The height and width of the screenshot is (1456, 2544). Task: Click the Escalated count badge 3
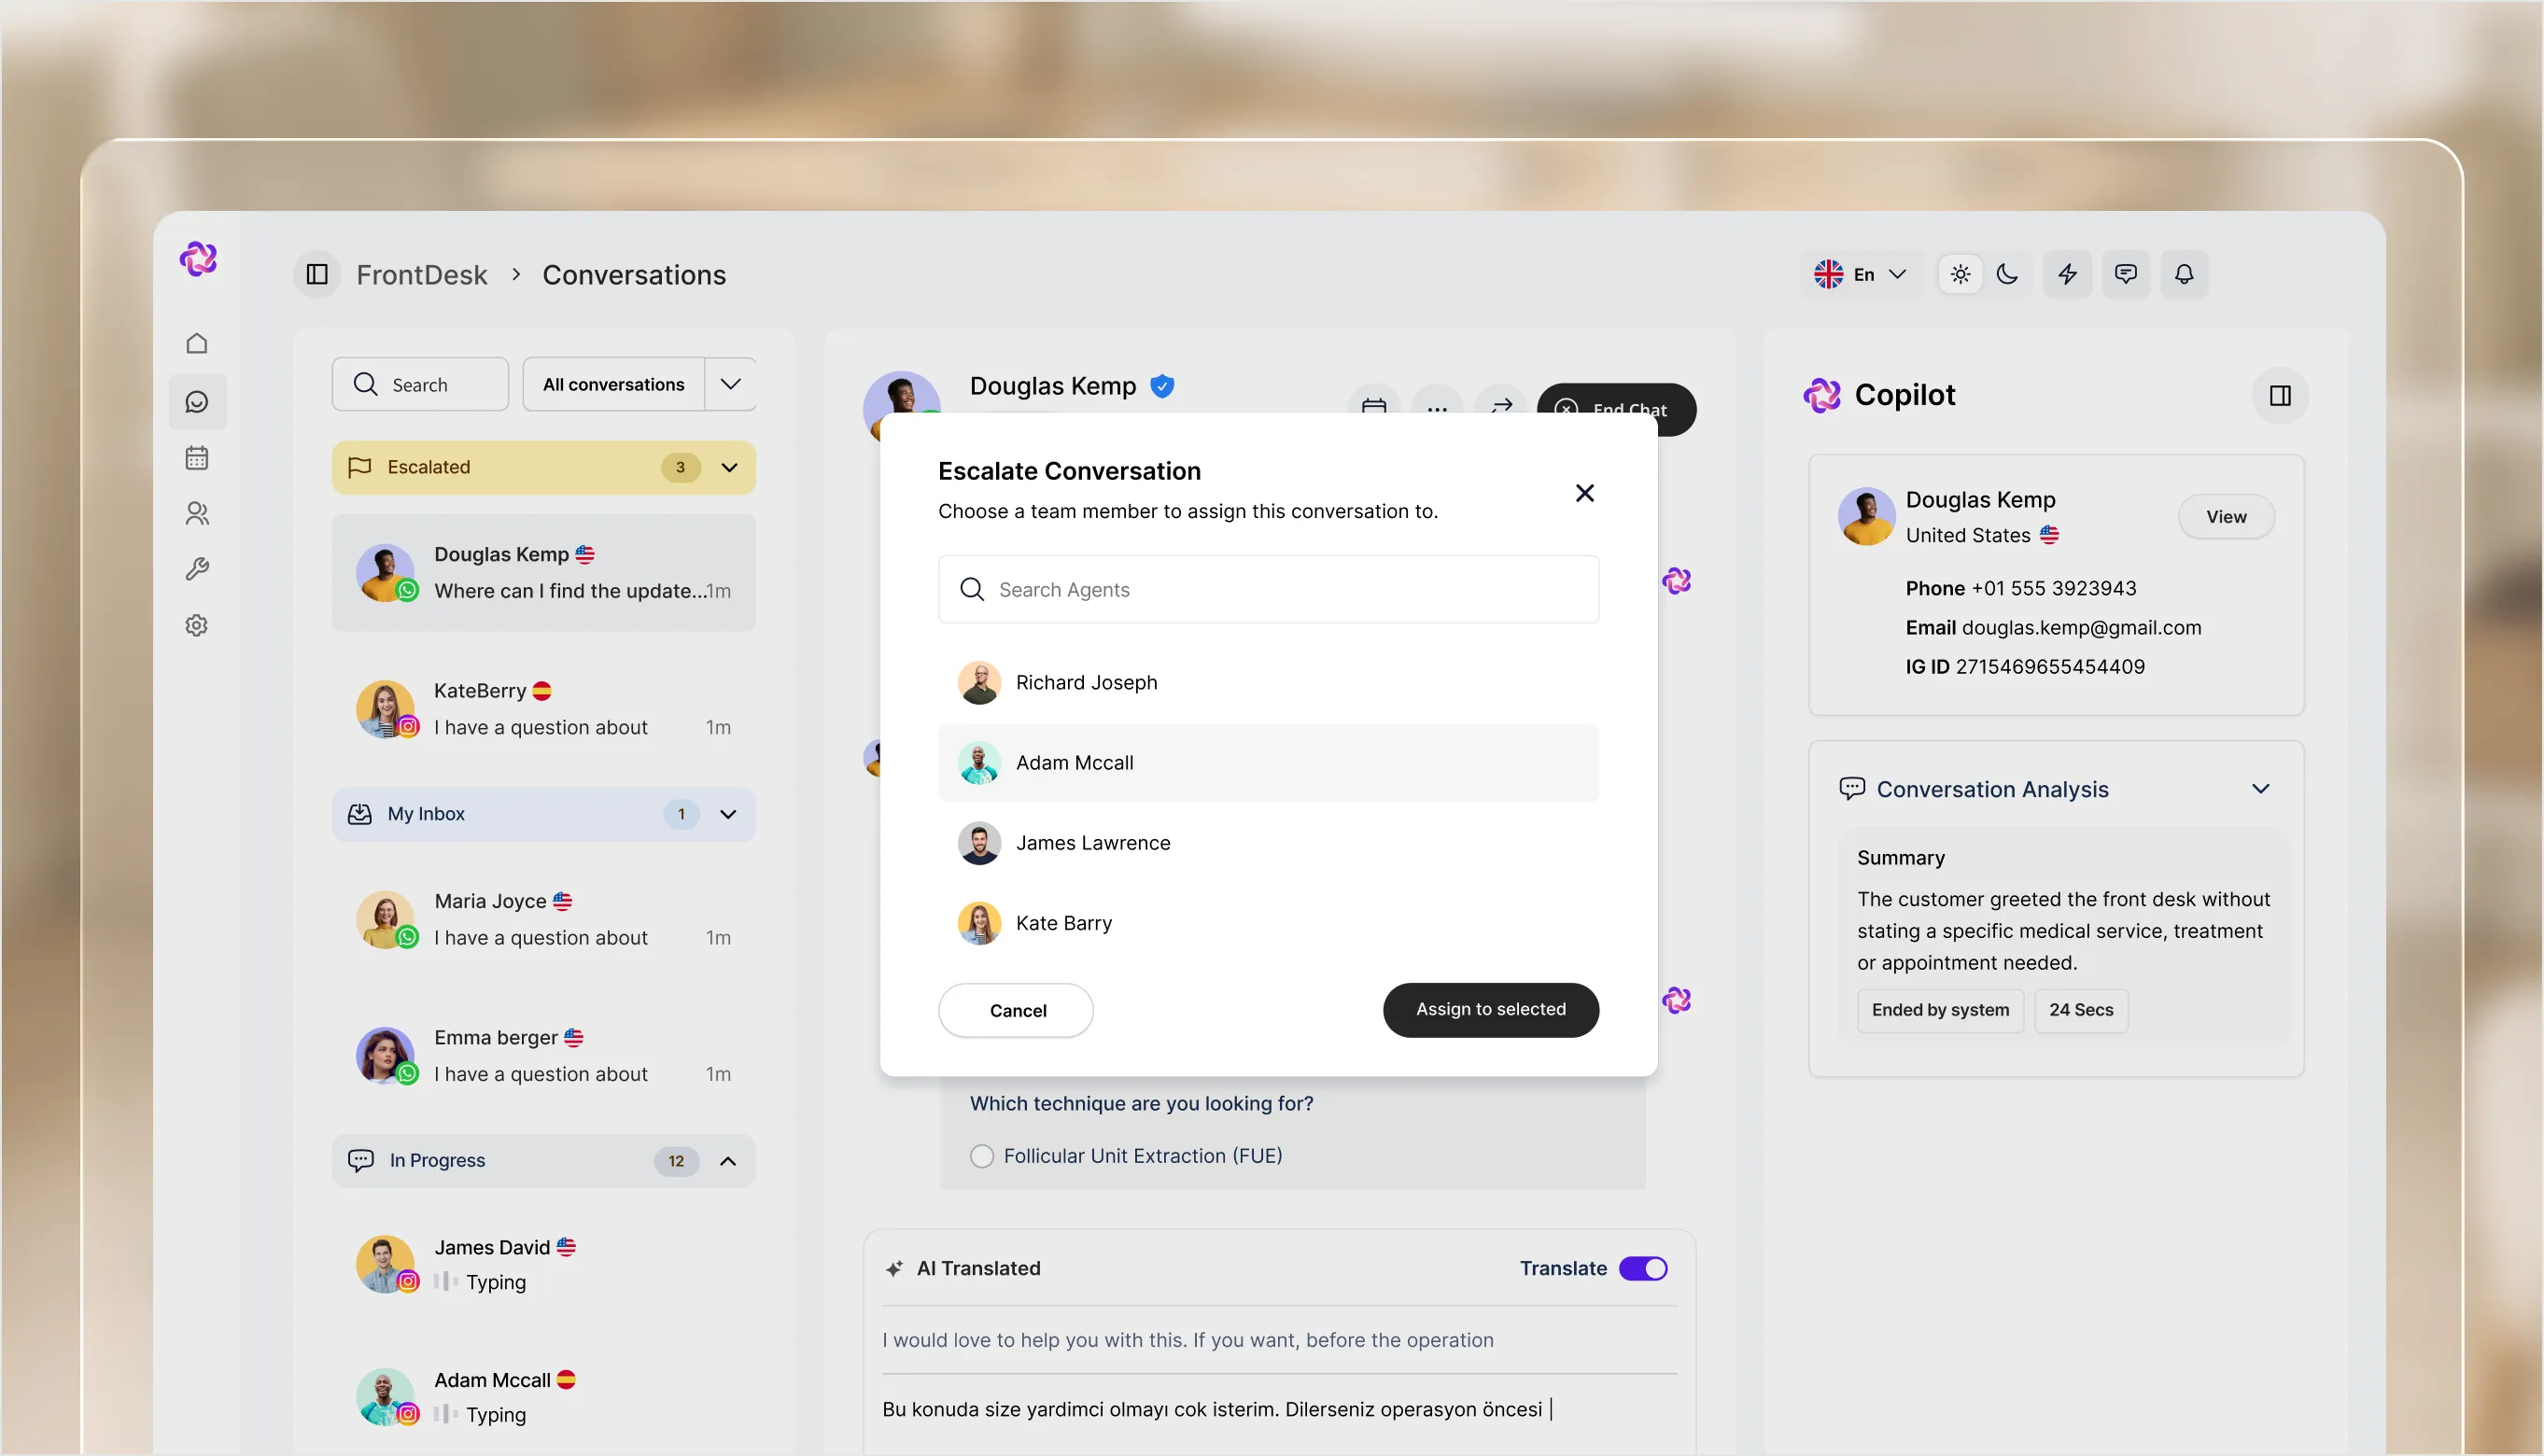tap(680, 467)
